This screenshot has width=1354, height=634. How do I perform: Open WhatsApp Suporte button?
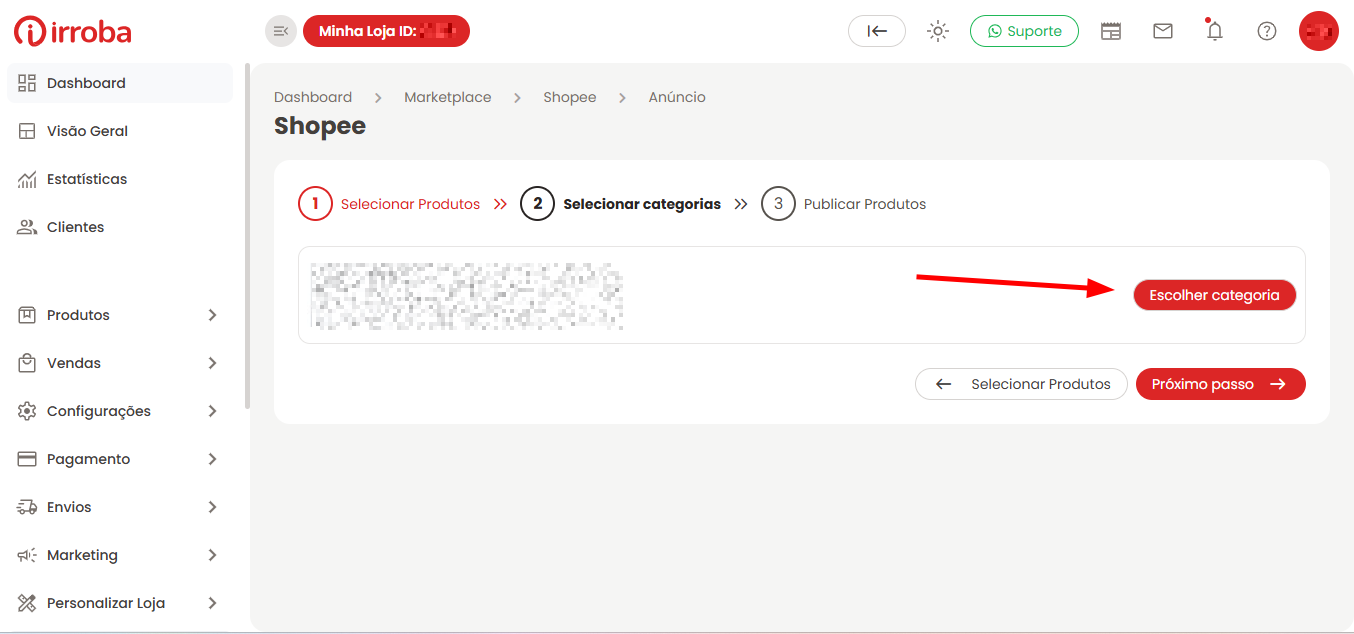pyautogui.click(x=1024, y=31)
